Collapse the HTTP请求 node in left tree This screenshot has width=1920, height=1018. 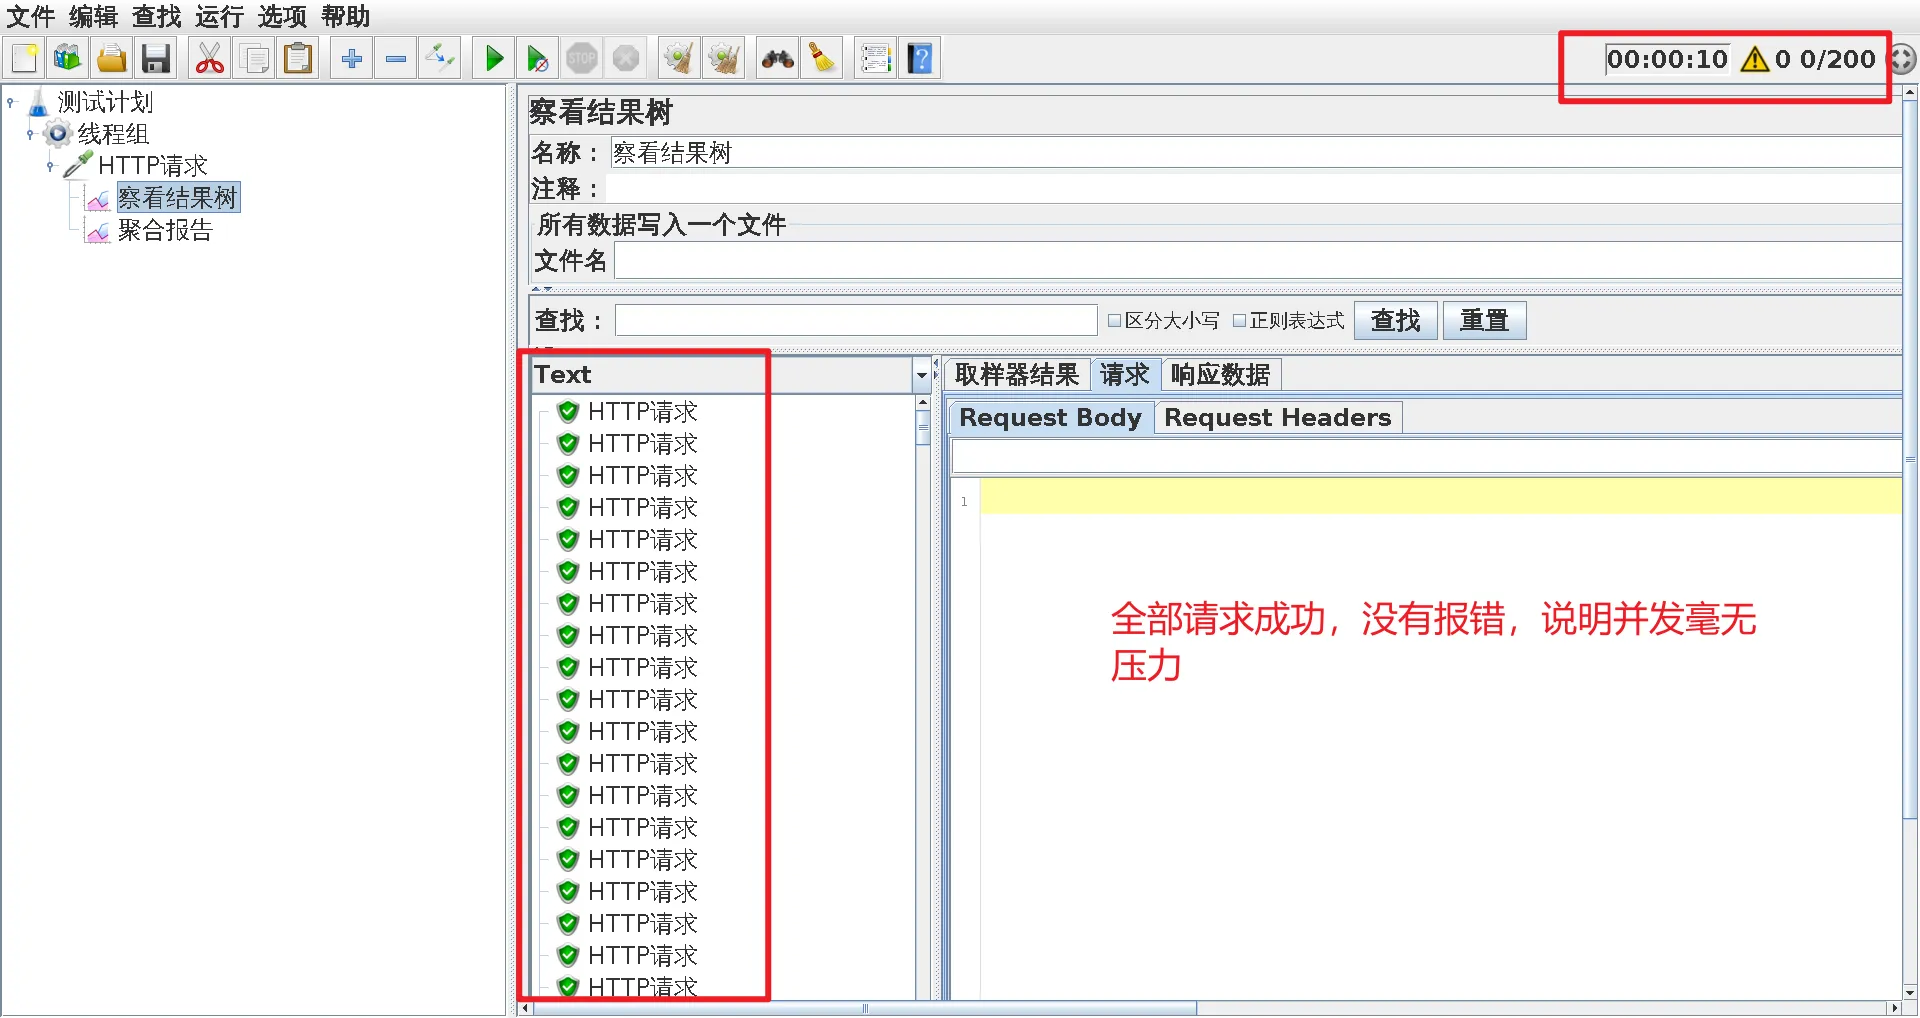pyautogui.click(x=51, y=166)
